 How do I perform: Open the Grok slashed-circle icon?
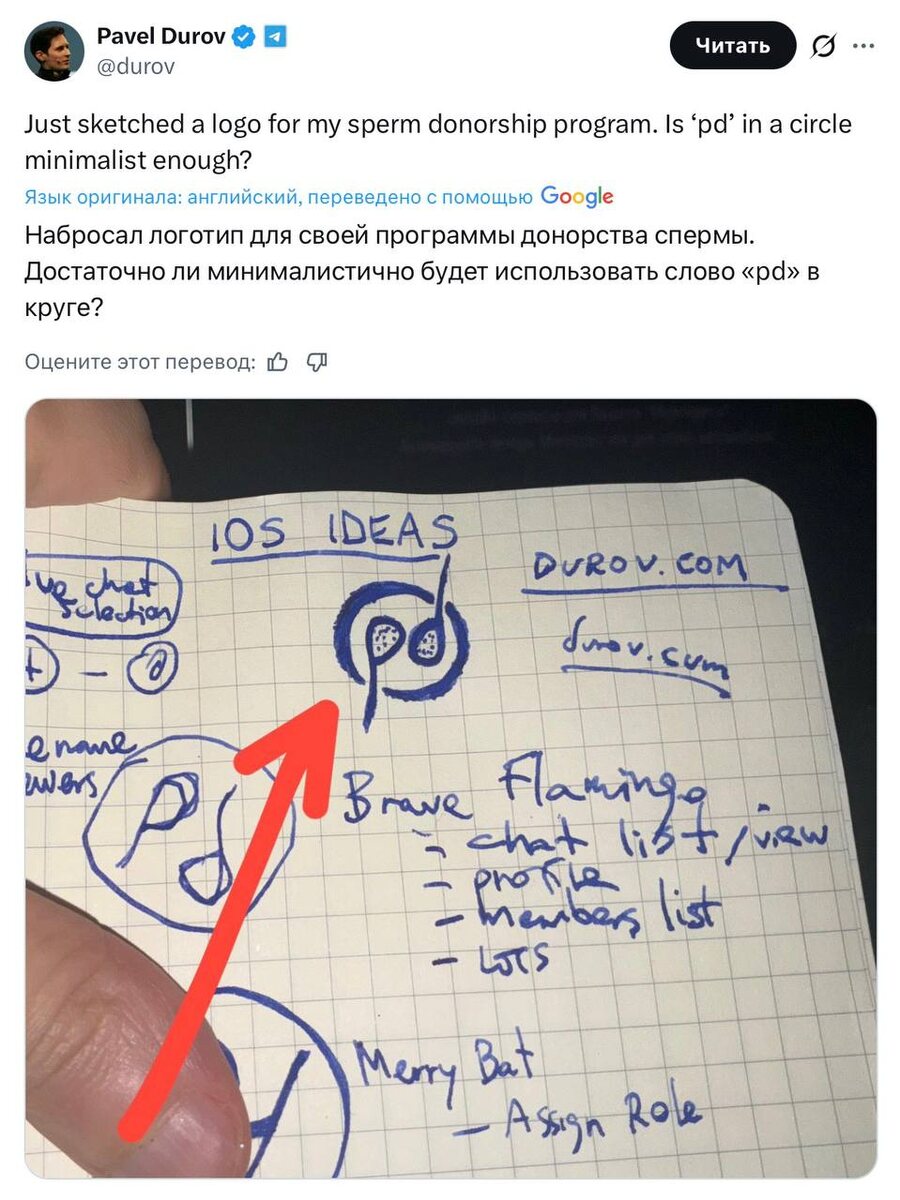tap(823, 46)
